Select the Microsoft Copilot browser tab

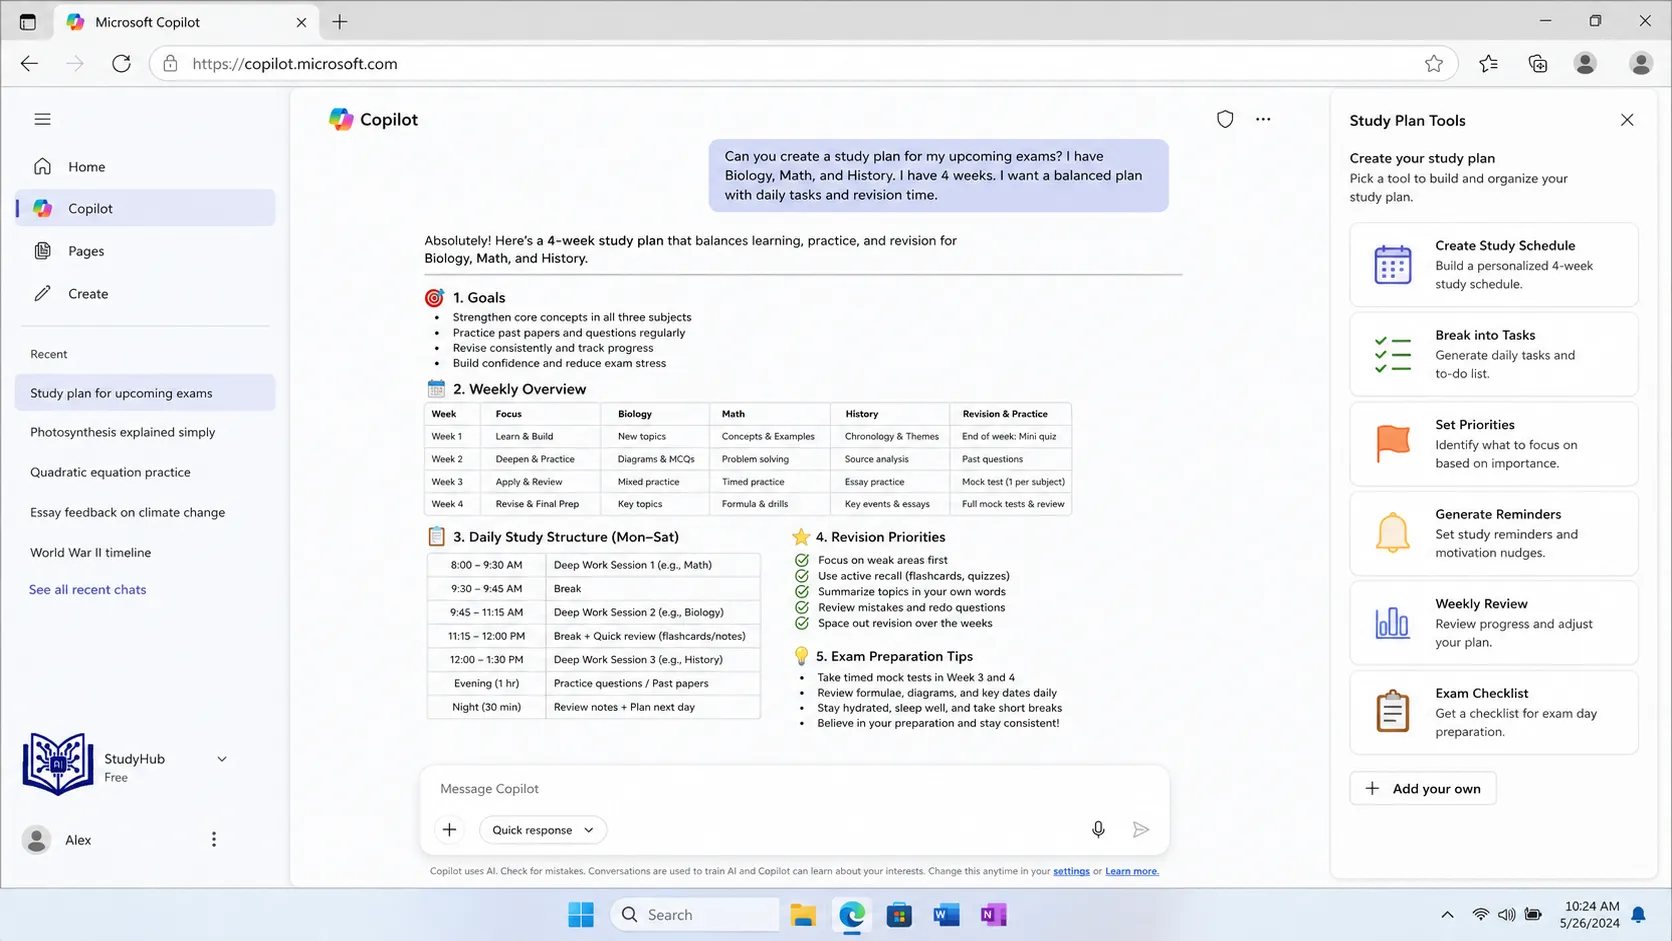point(186,22)
